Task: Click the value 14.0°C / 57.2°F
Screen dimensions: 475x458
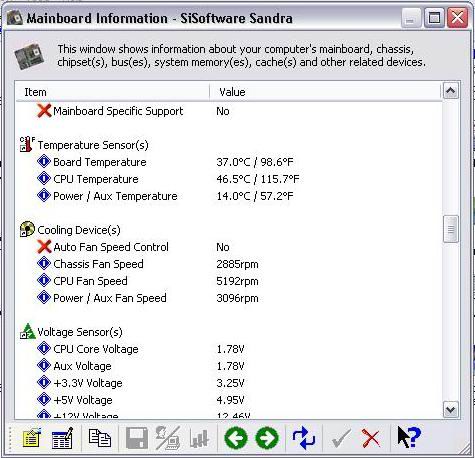Action: 255,196
